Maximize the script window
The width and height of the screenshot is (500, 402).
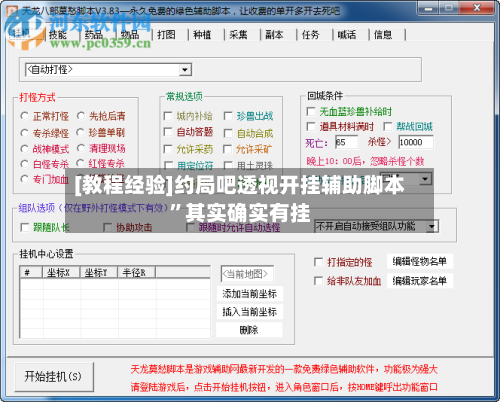click(449, 8)
